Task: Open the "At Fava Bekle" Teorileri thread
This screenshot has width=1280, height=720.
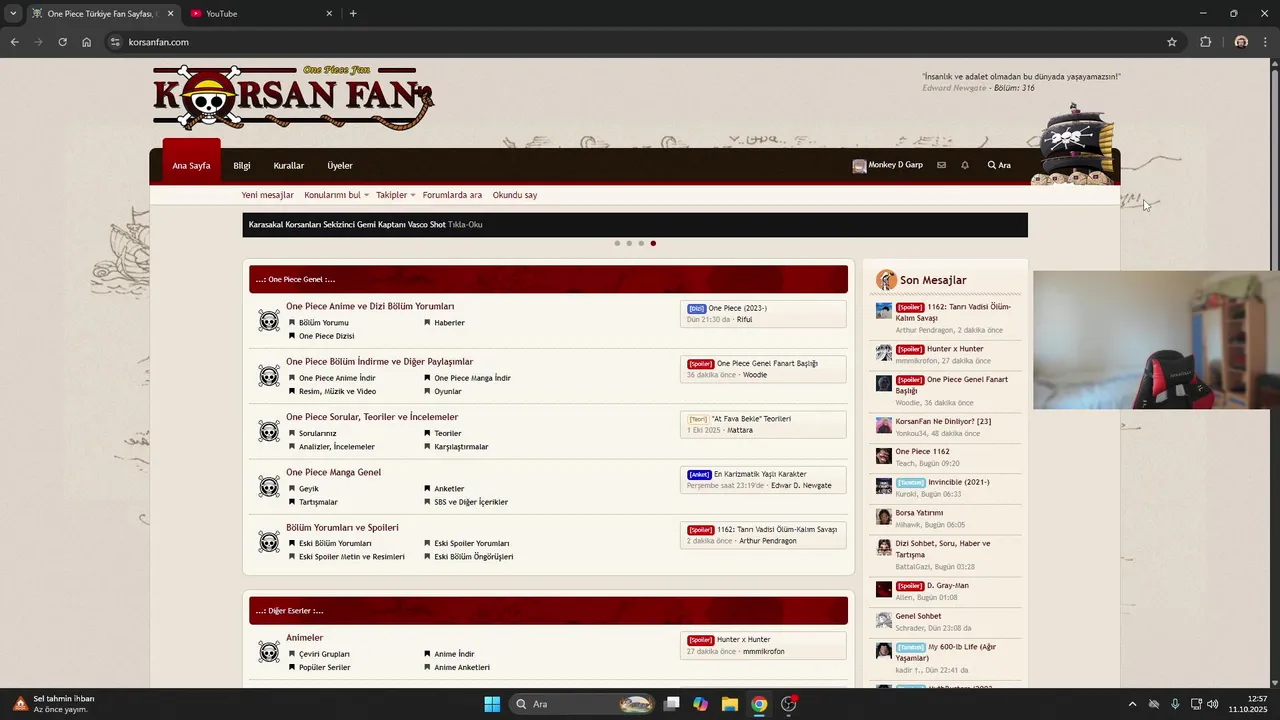Action: click(751, 419)
